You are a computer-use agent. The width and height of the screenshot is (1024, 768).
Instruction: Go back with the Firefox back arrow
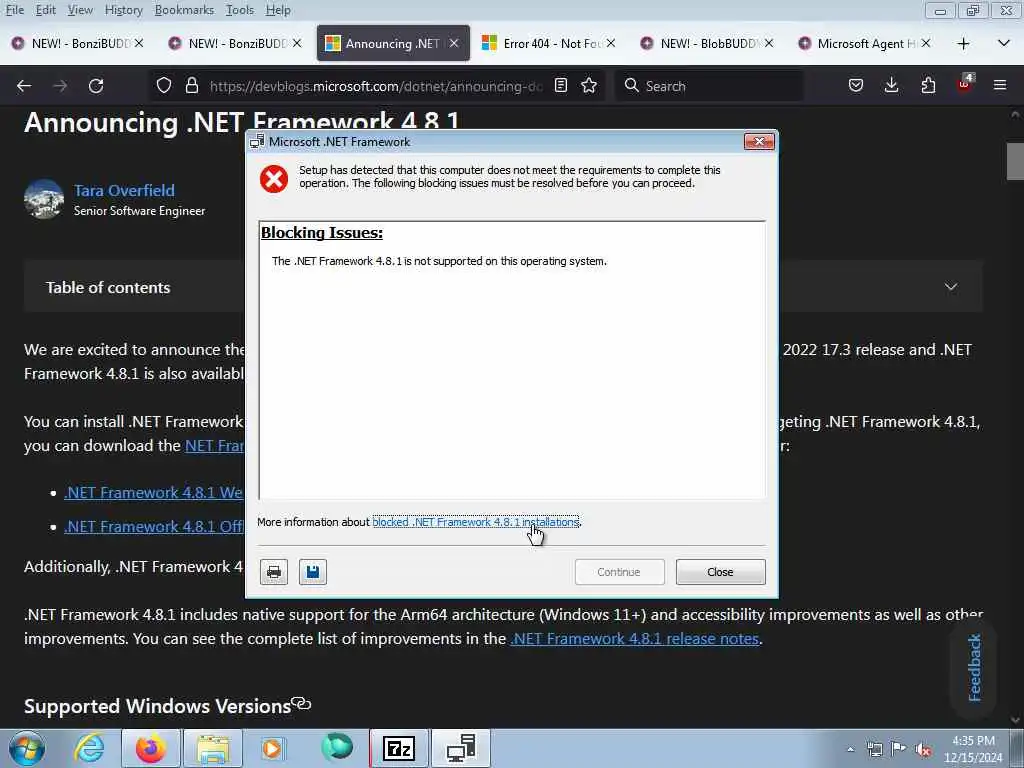(24, 86)
